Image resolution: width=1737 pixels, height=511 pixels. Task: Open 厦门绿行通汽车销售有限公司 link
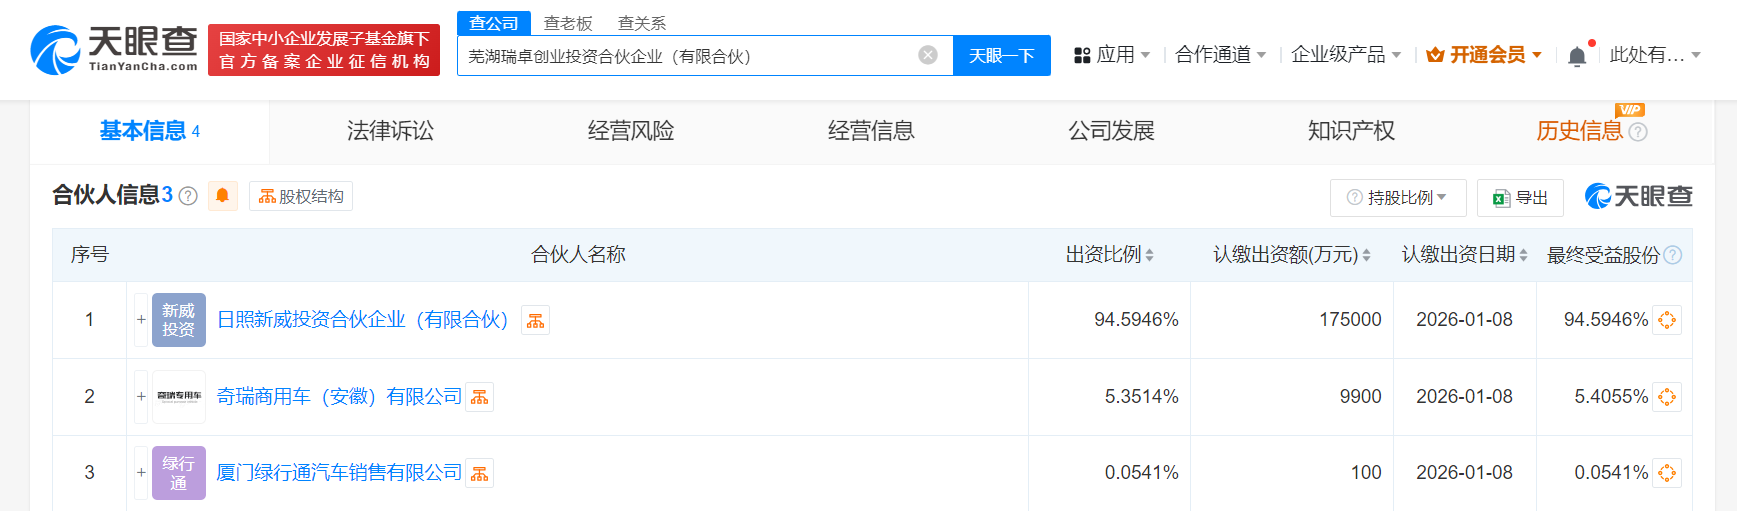pos(339,473)
